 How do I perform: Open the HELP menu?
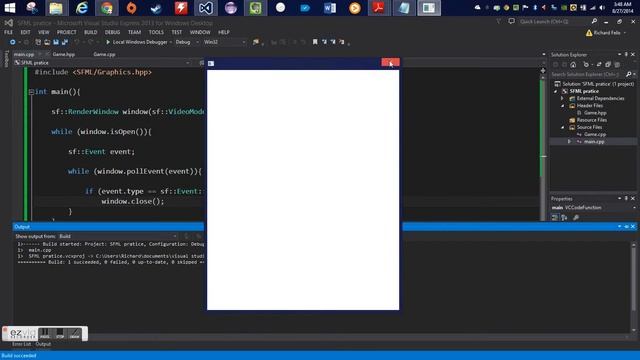[224, 32]
